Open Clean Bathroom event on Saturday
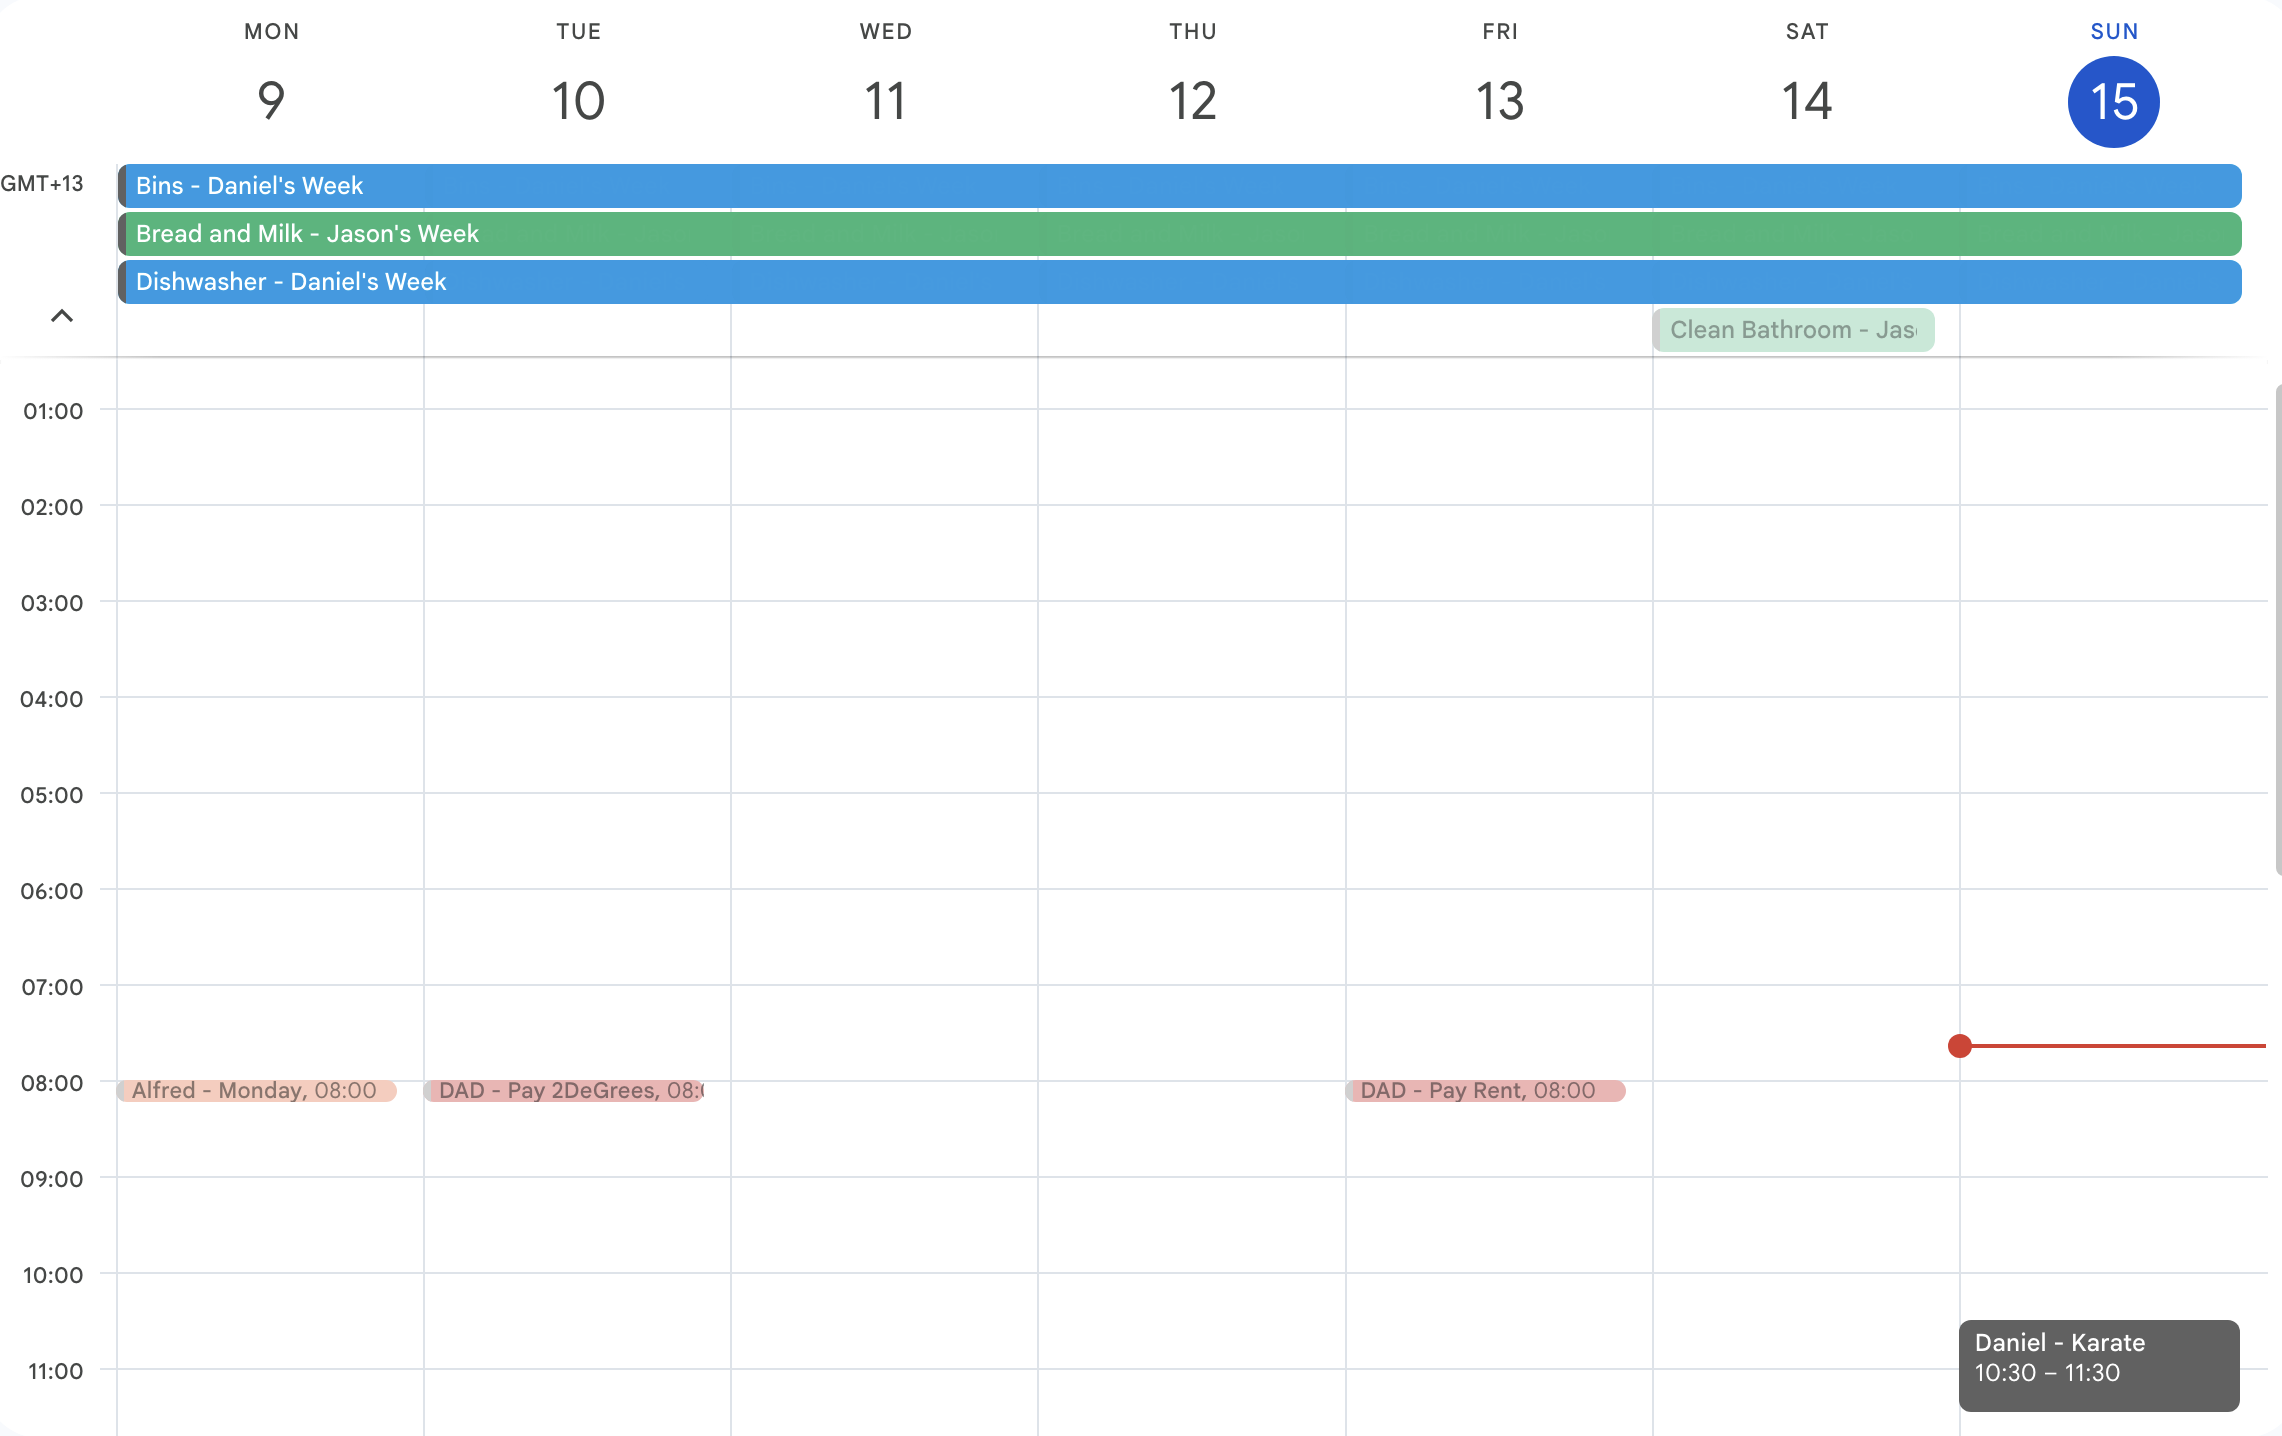This screenshot has height=1436, width=2282. (1792, 330)
